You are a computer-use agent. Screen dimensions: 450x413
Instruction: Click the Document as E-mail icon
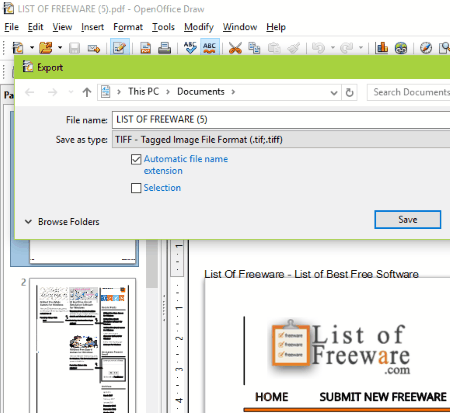point(94,49)
